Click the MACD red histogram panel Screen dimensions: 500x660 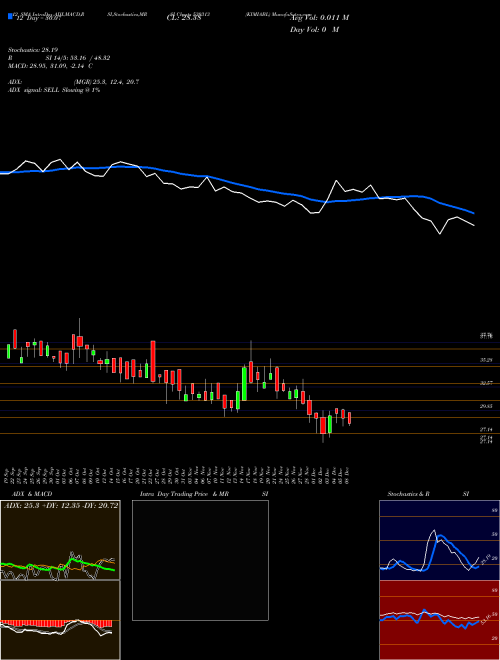point(60,620)
